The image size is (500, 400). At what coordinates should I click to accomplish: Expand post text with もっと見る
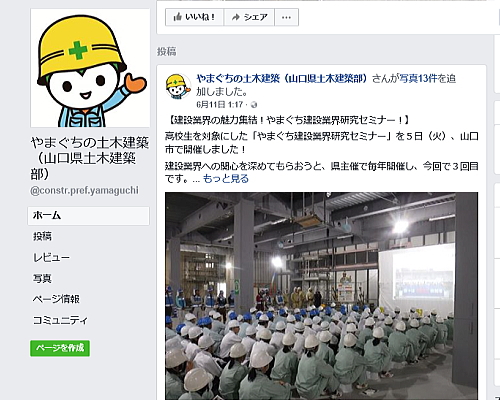(226, 179)
